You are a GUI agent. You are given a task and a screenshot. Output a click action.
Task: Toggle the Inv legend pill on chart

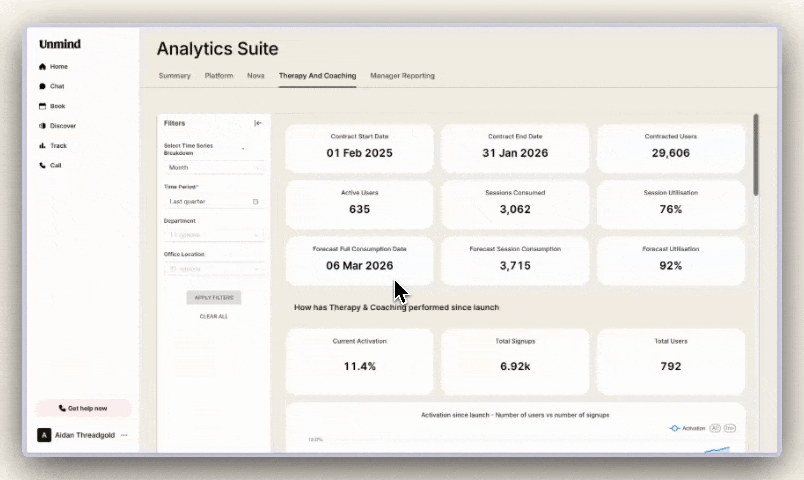(x=730, y=428)
